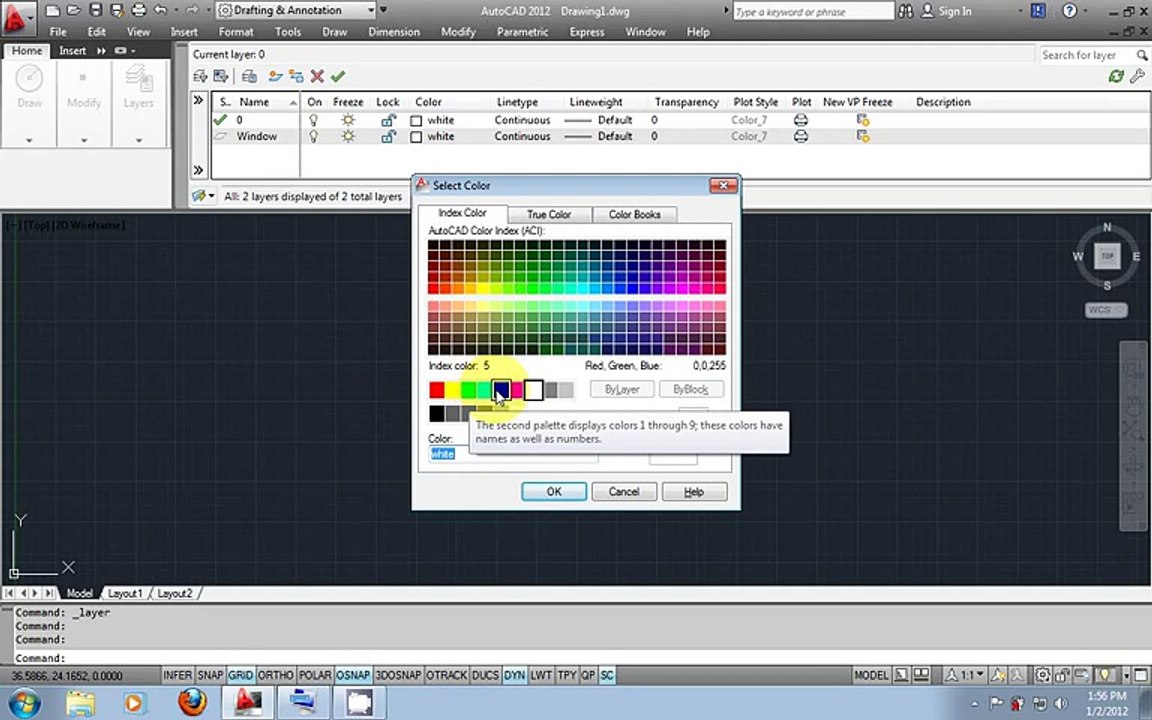The width and height of the screenshot is (1152, 720).
Task: Click the Delete Layer red X icon
Action: point(317,76)
